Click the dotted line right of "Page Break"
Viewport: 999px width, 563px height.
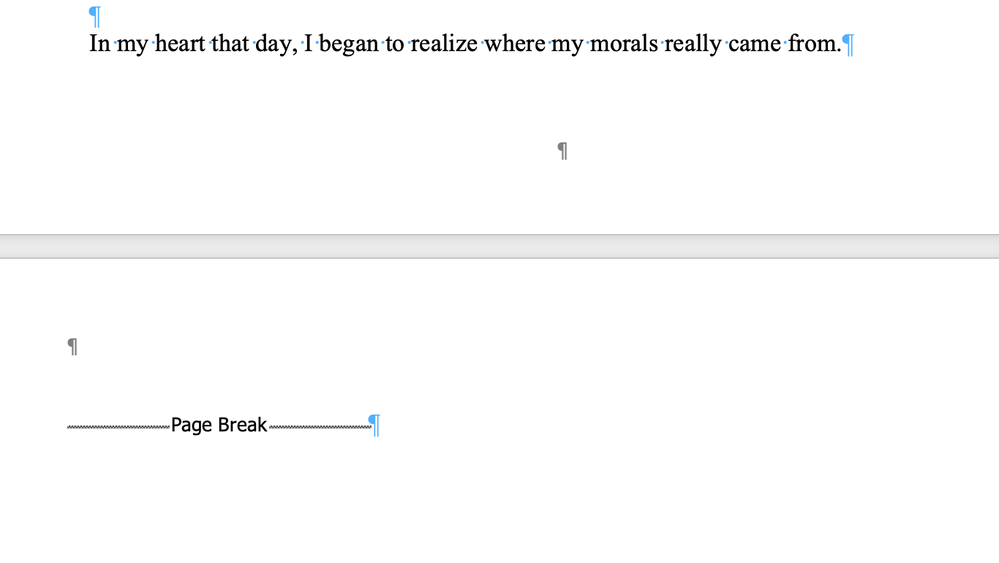point(320,427)
